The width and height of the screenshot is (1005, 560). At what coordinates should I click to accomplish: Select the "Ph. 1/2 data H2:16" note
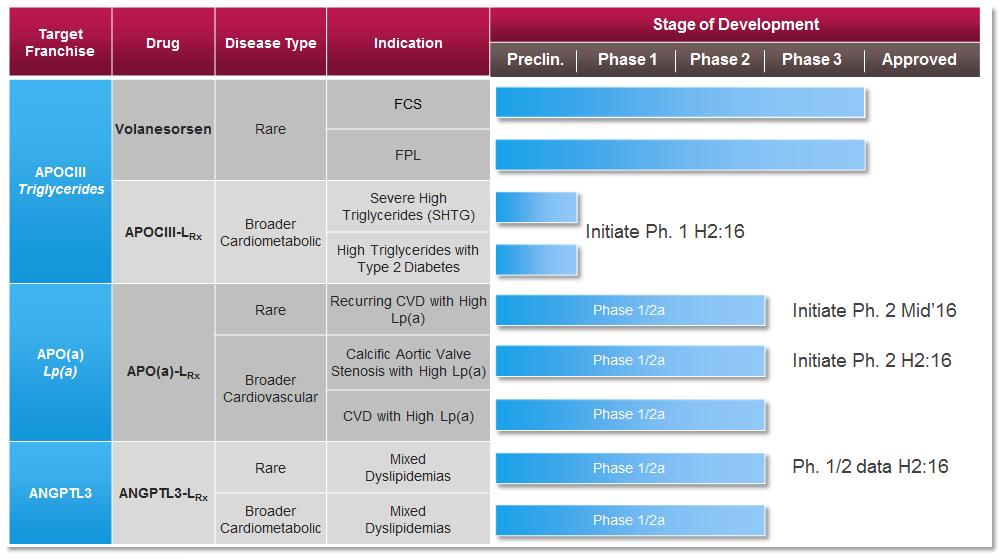(x=870, y=466)
